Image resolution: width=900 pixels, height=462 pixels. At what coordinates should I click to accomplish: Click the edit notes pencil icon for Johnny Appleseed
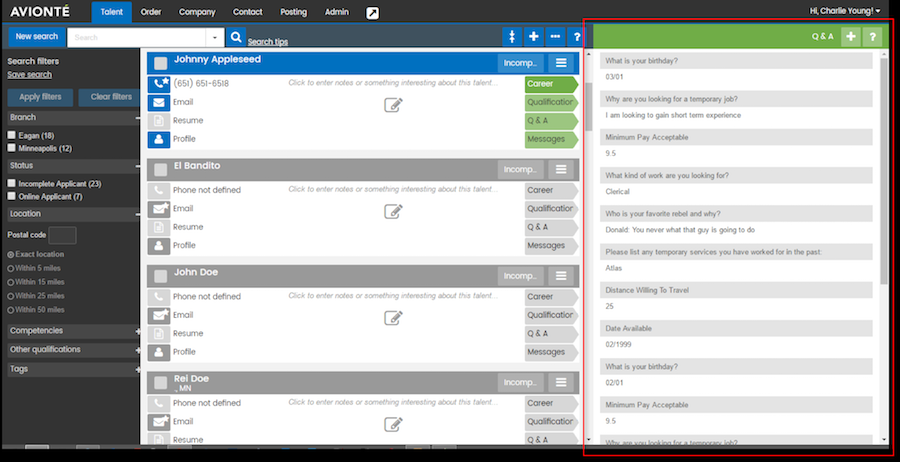(393, 105)
